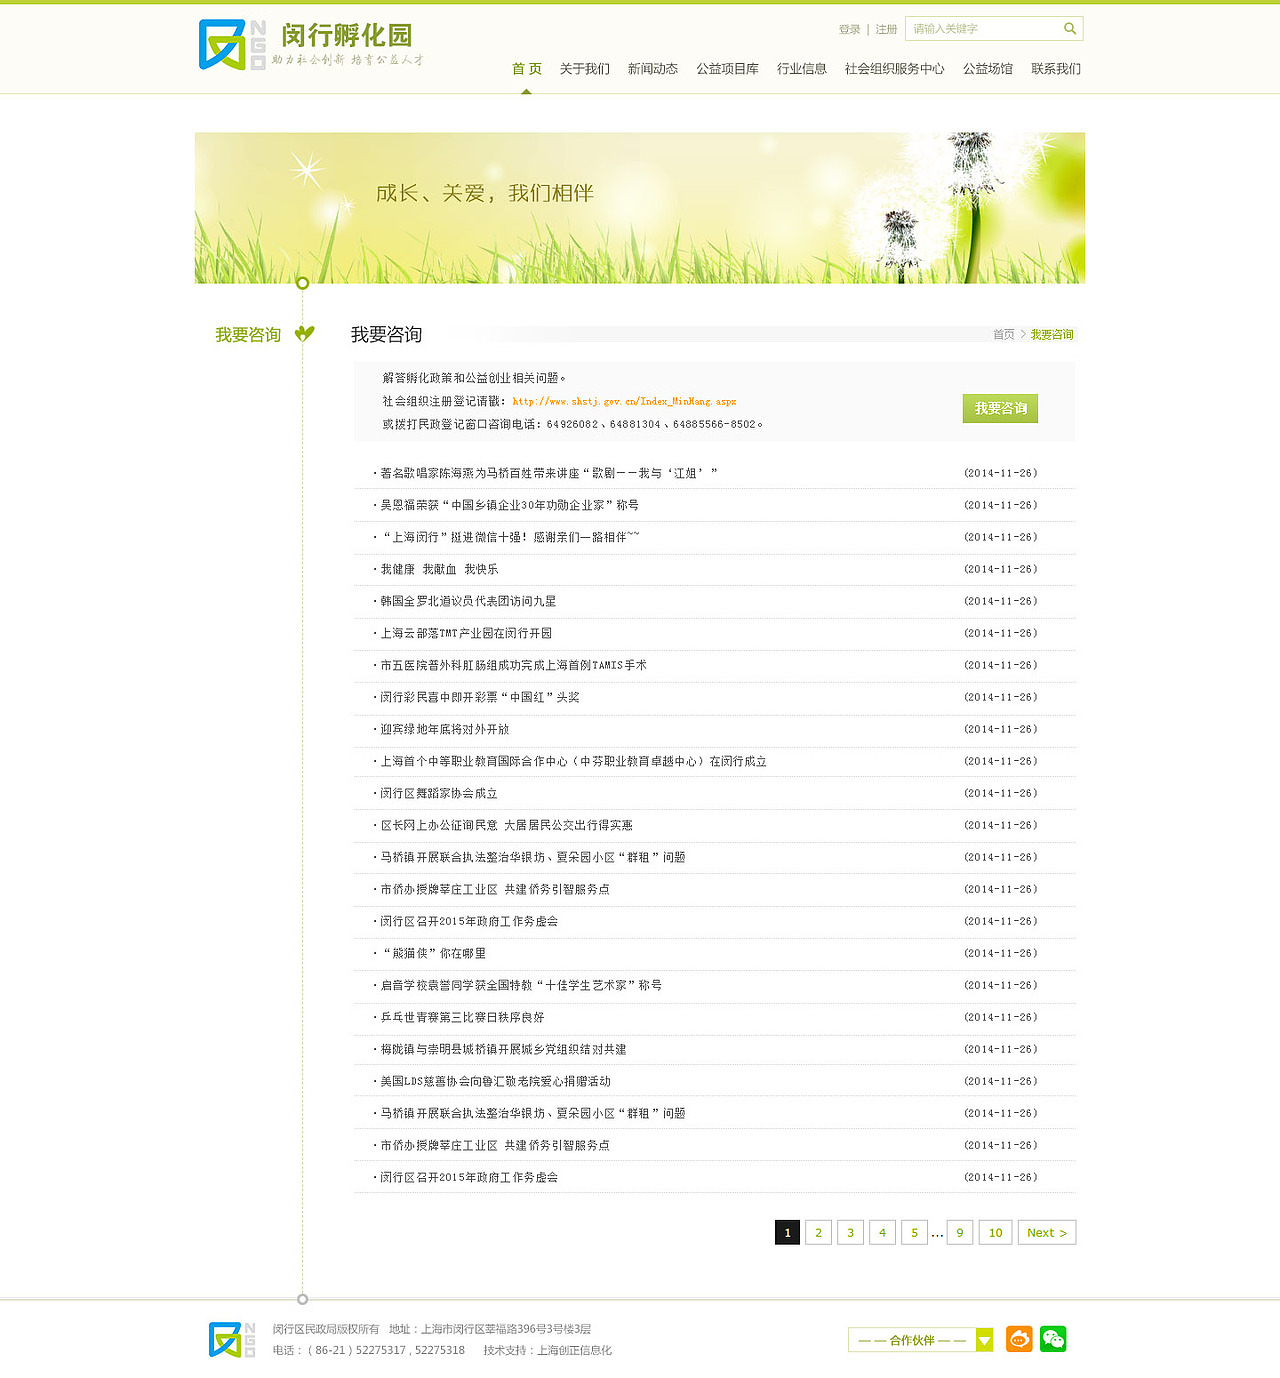Screen dimensions: 1280x1378
Task: Click the 登录 login link
Action: [x=848, y=29]
